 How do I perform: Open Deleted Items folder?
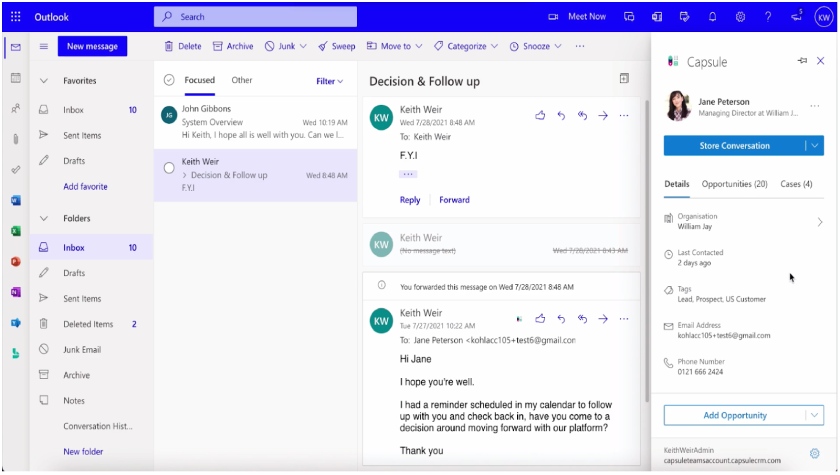(x=92, y=324)
